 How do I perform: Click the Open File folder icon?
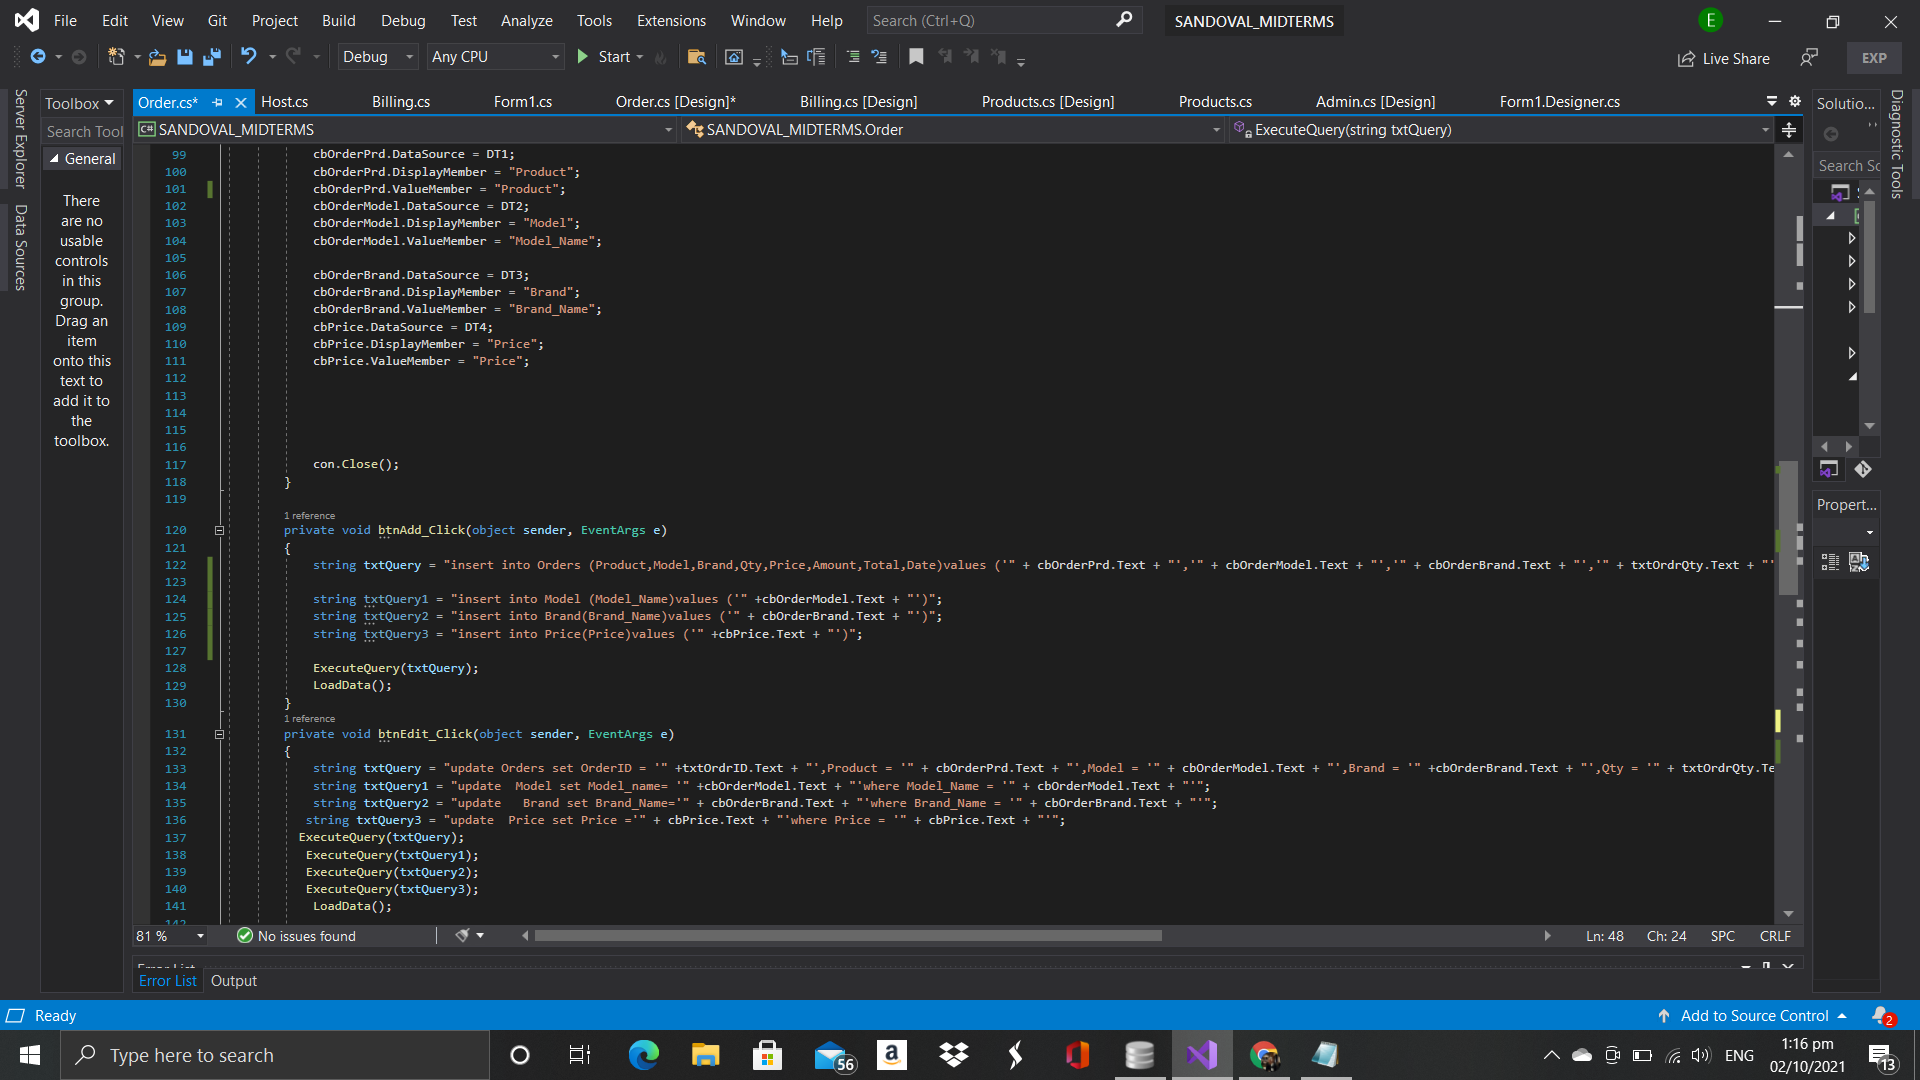tap(157, 57)
